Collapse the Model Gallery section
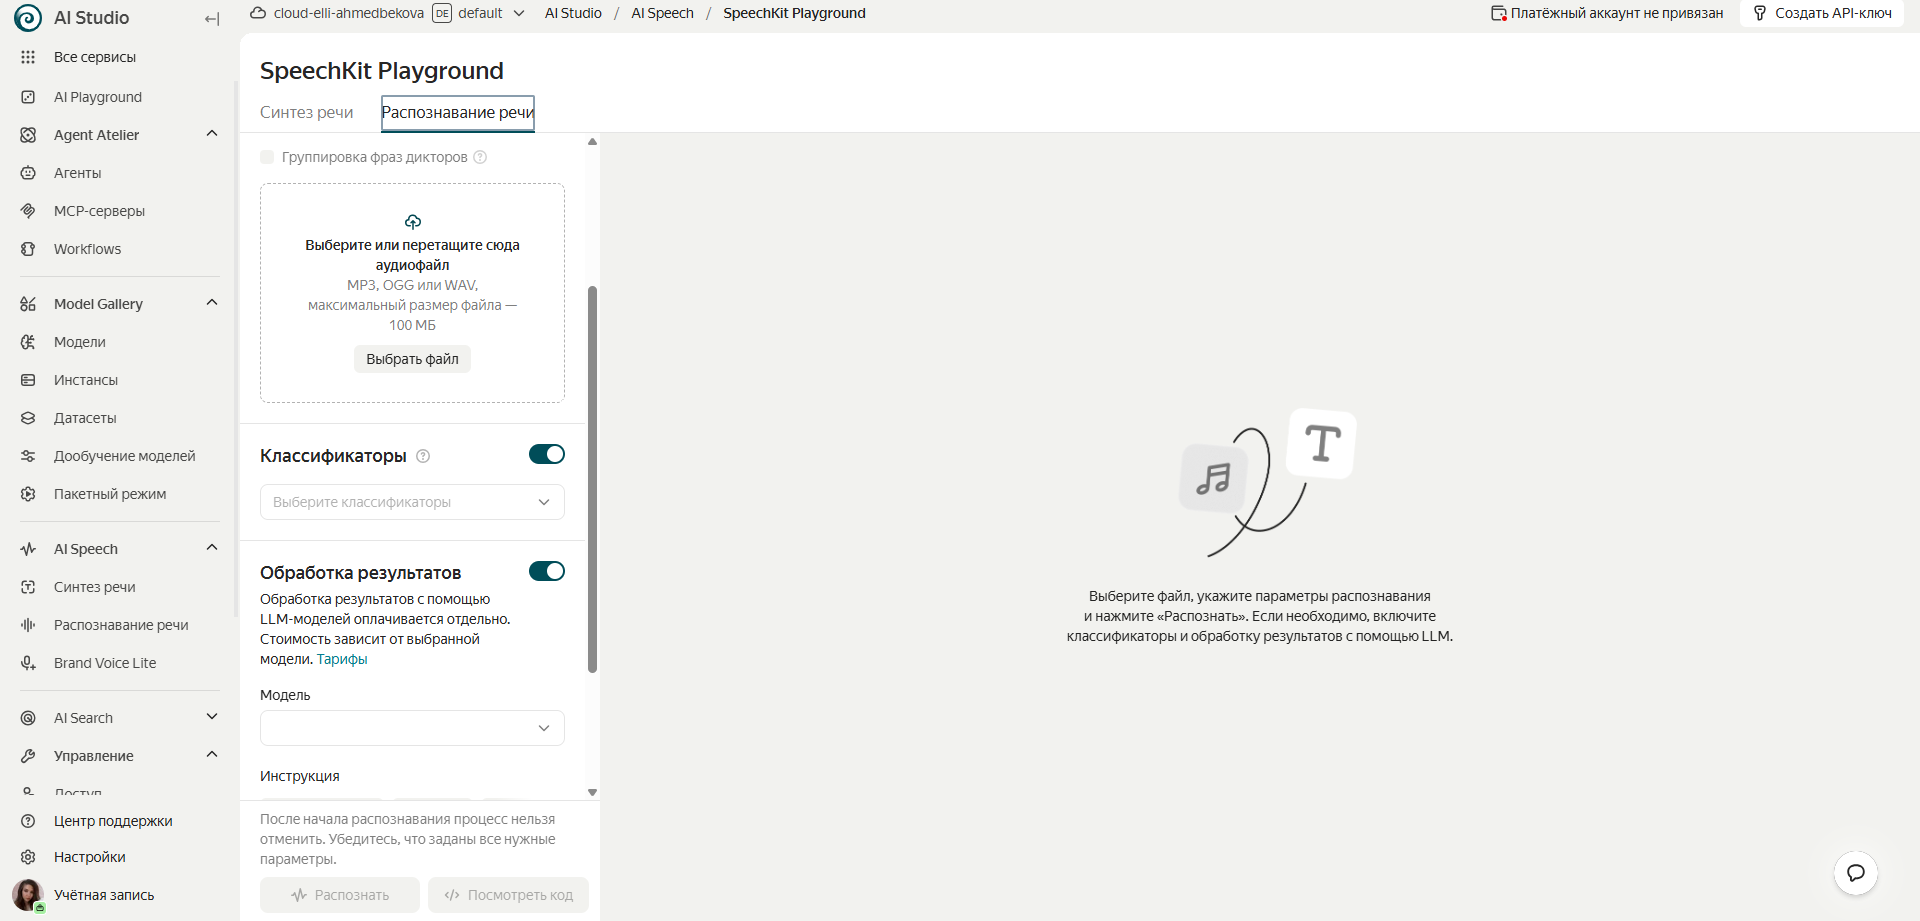 pos(212,303)
